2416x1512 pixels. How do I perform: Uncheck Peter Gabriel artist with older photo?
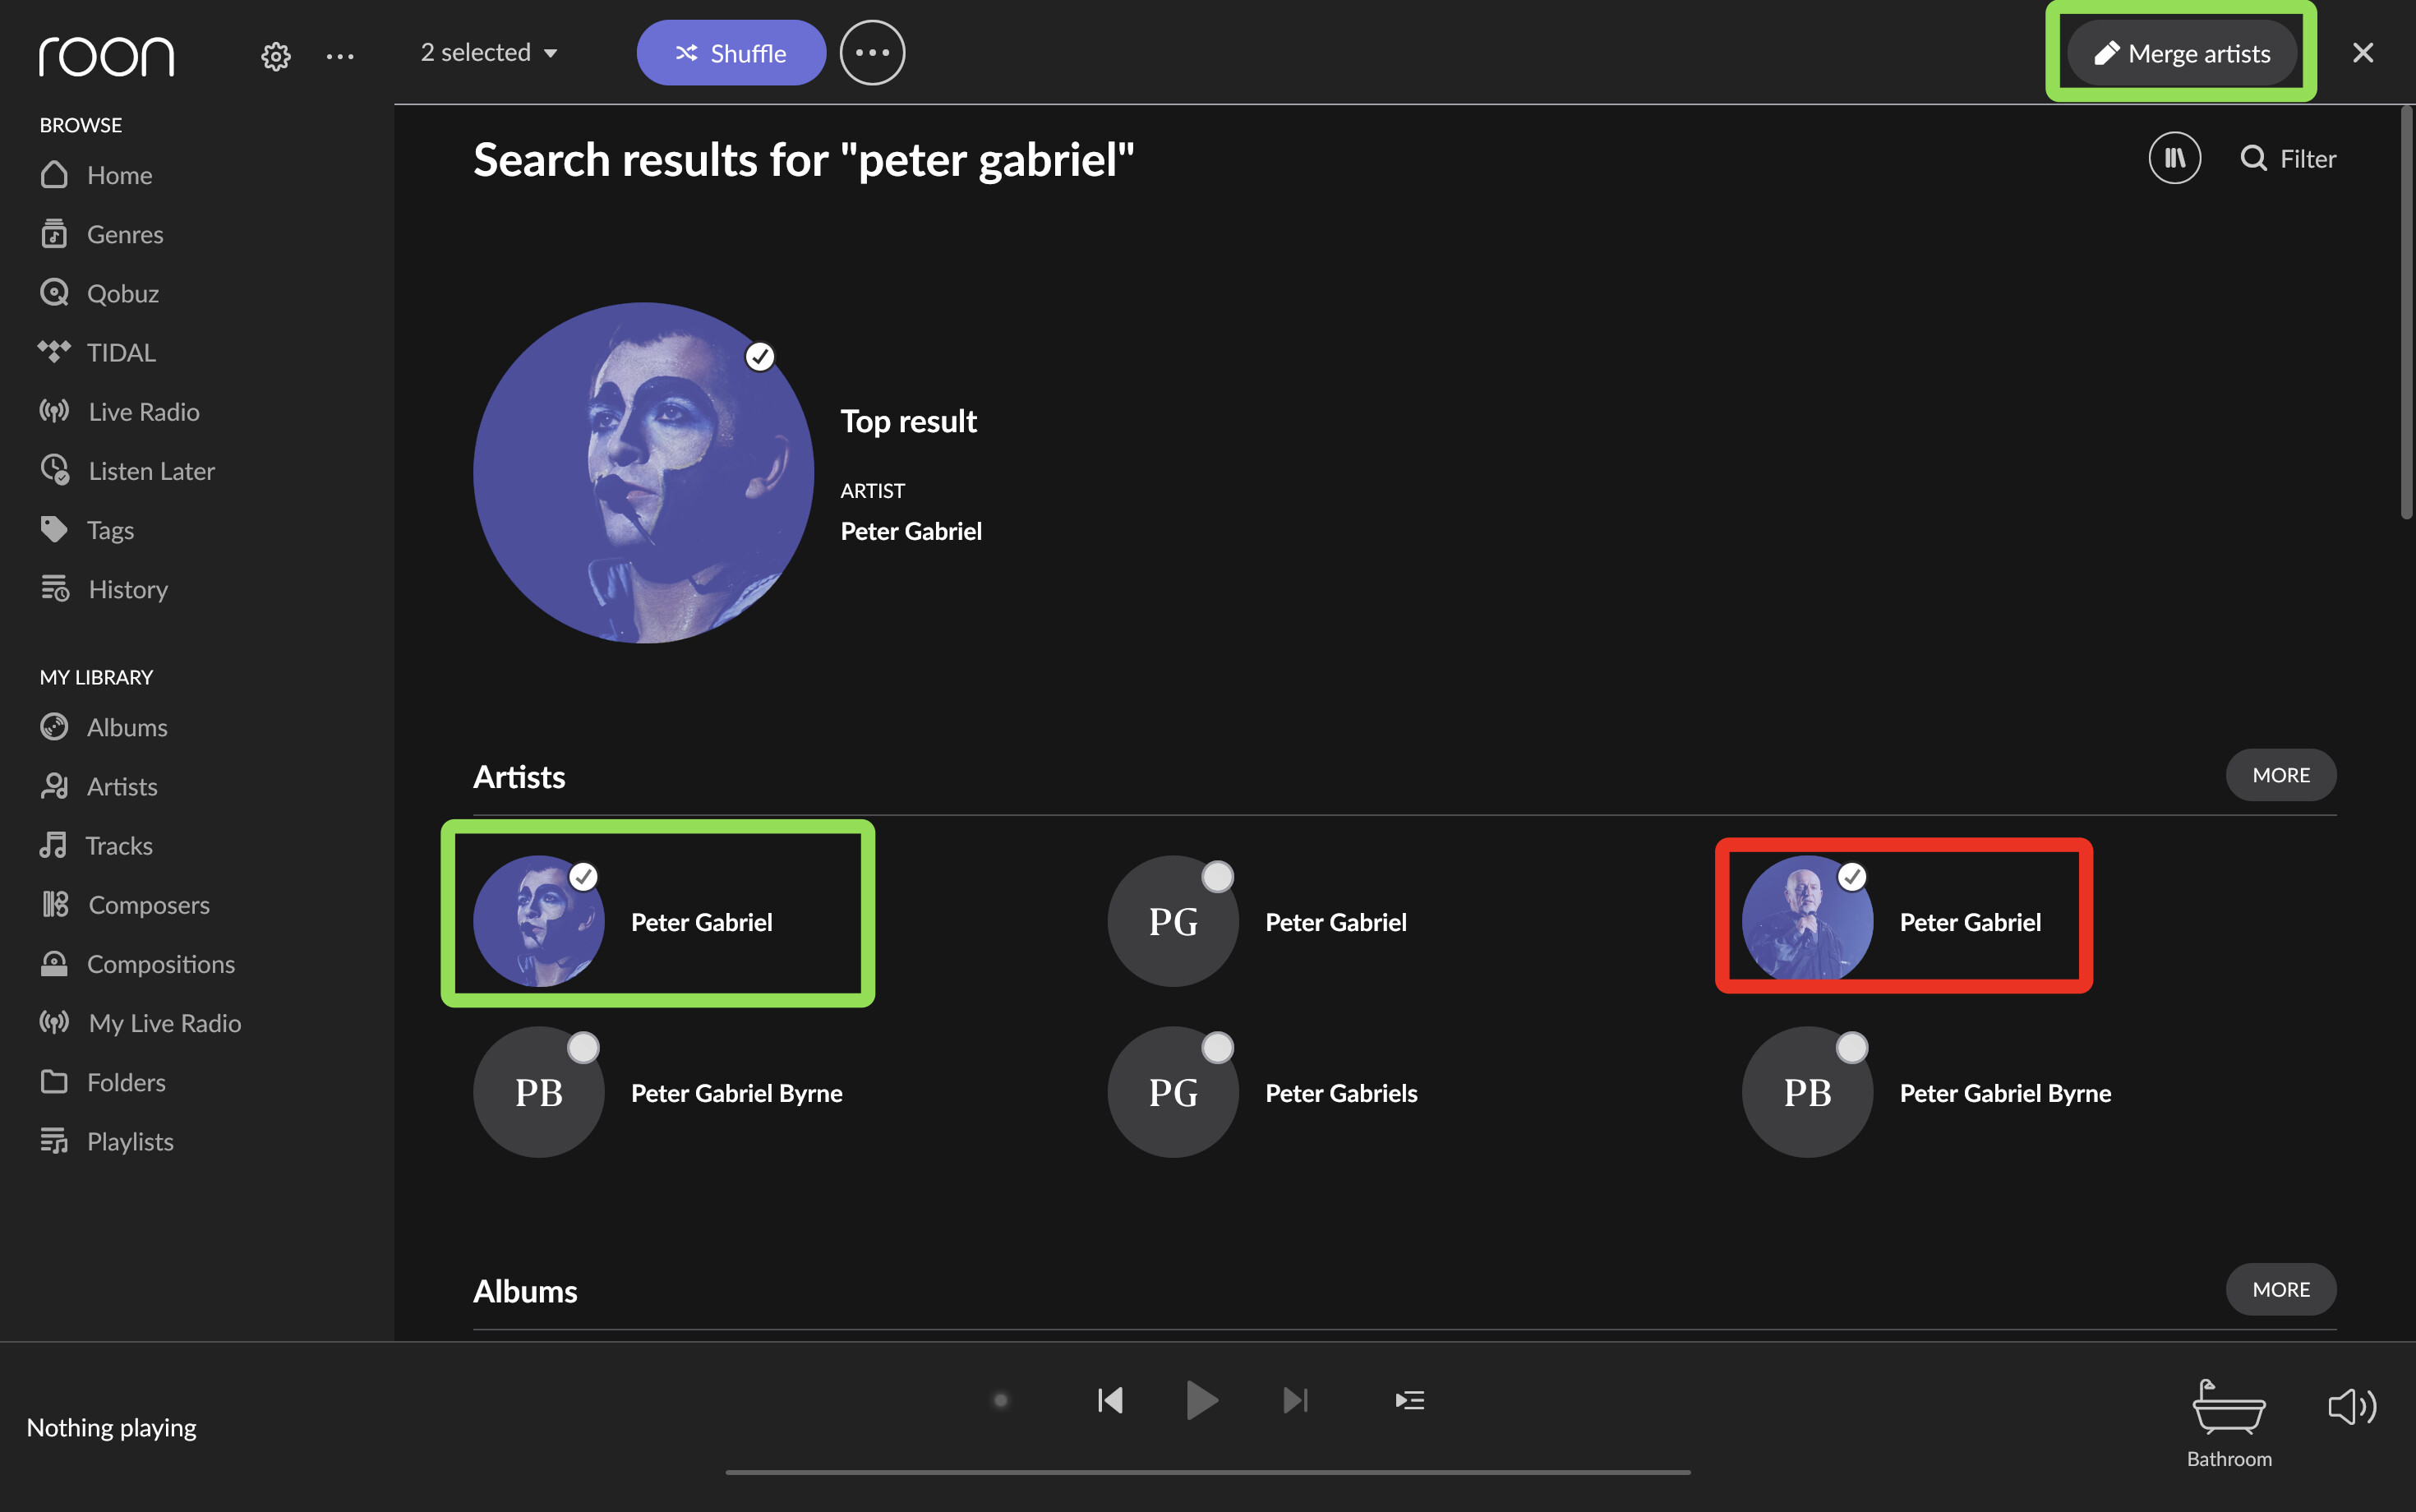[x=1851, y=877]
